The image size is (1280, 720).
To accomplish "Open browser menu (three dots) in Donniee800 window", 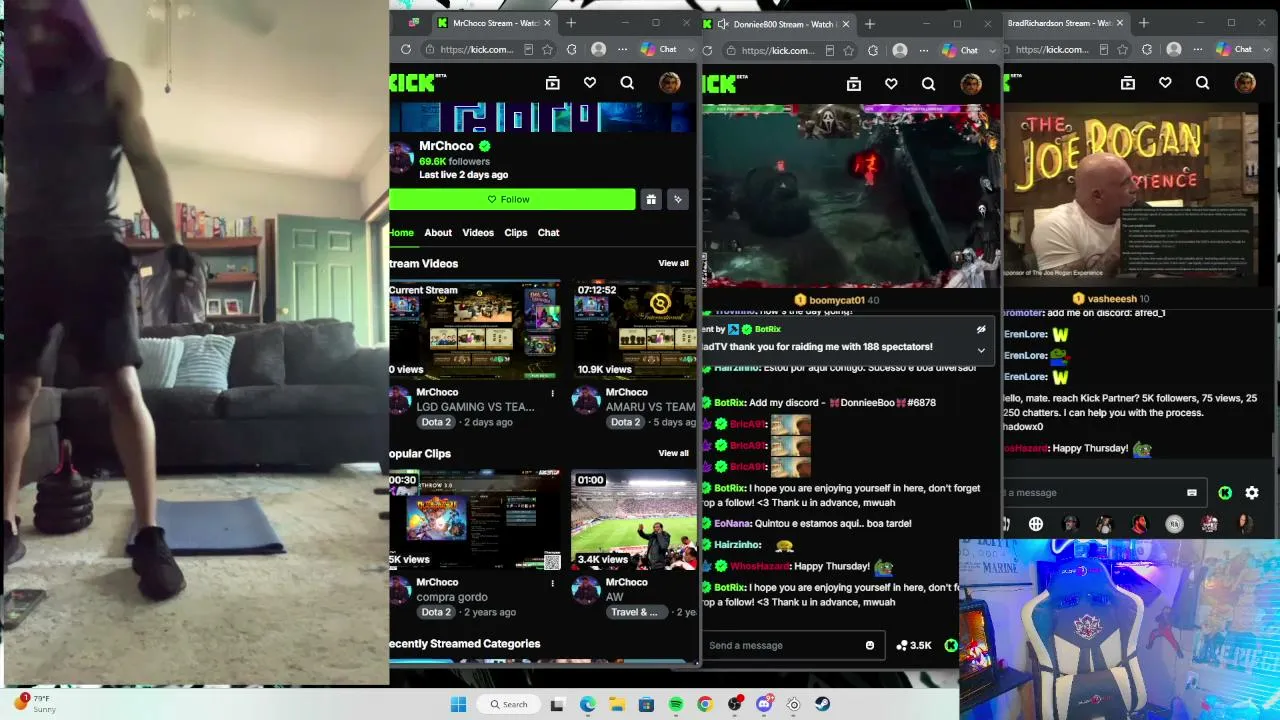I will point(924,50).
